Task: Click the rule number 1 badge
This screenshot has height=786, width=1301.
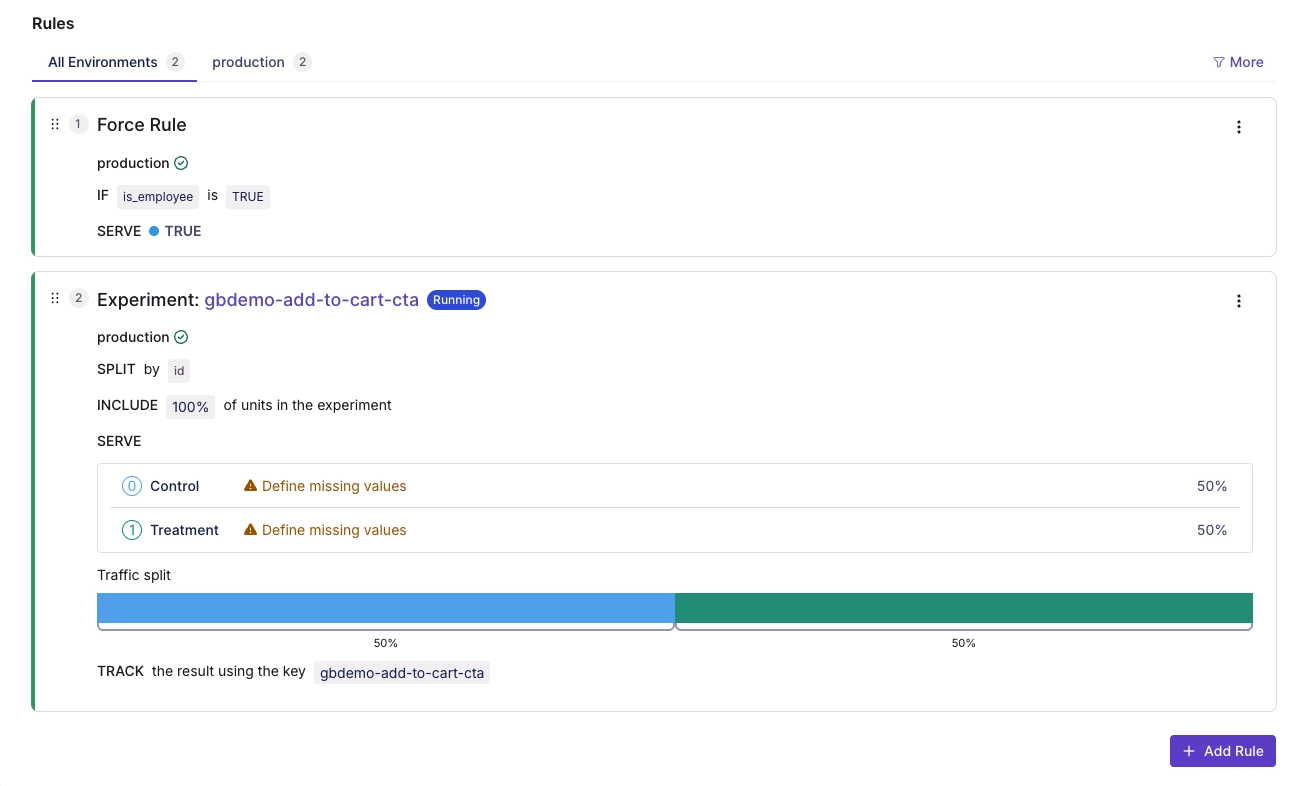Action: [79, 124]
